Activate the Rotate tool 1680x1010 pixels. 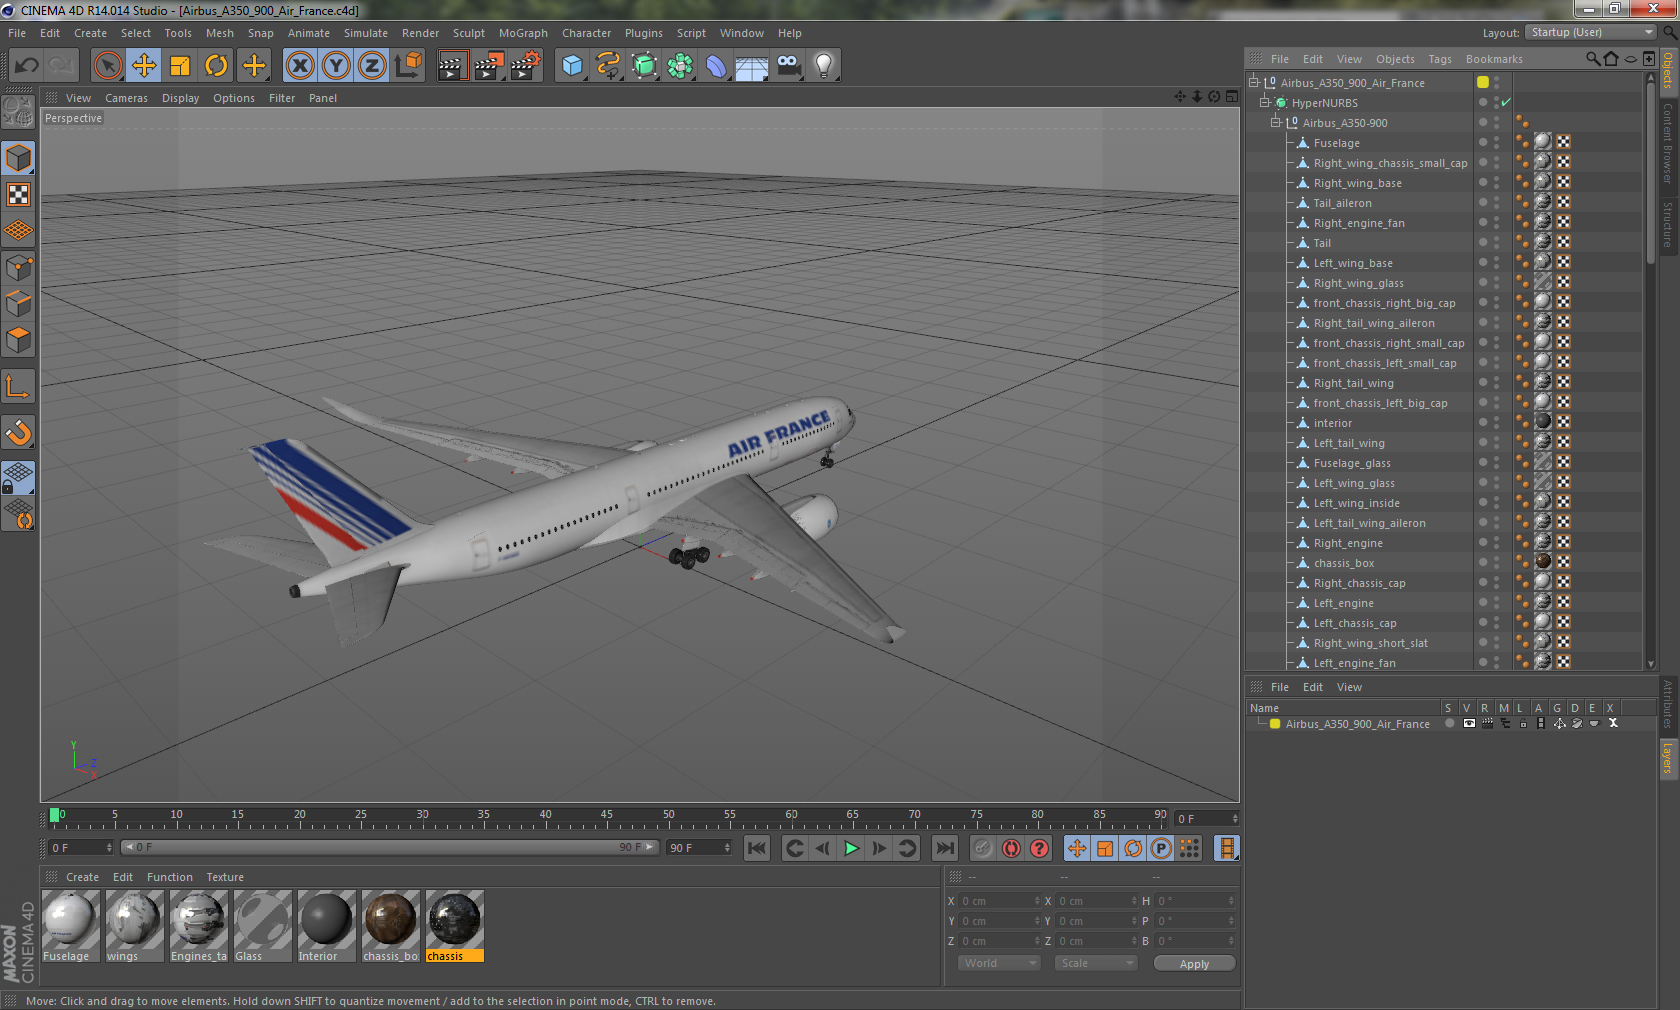pyautogui.click(x=216, y=66)
